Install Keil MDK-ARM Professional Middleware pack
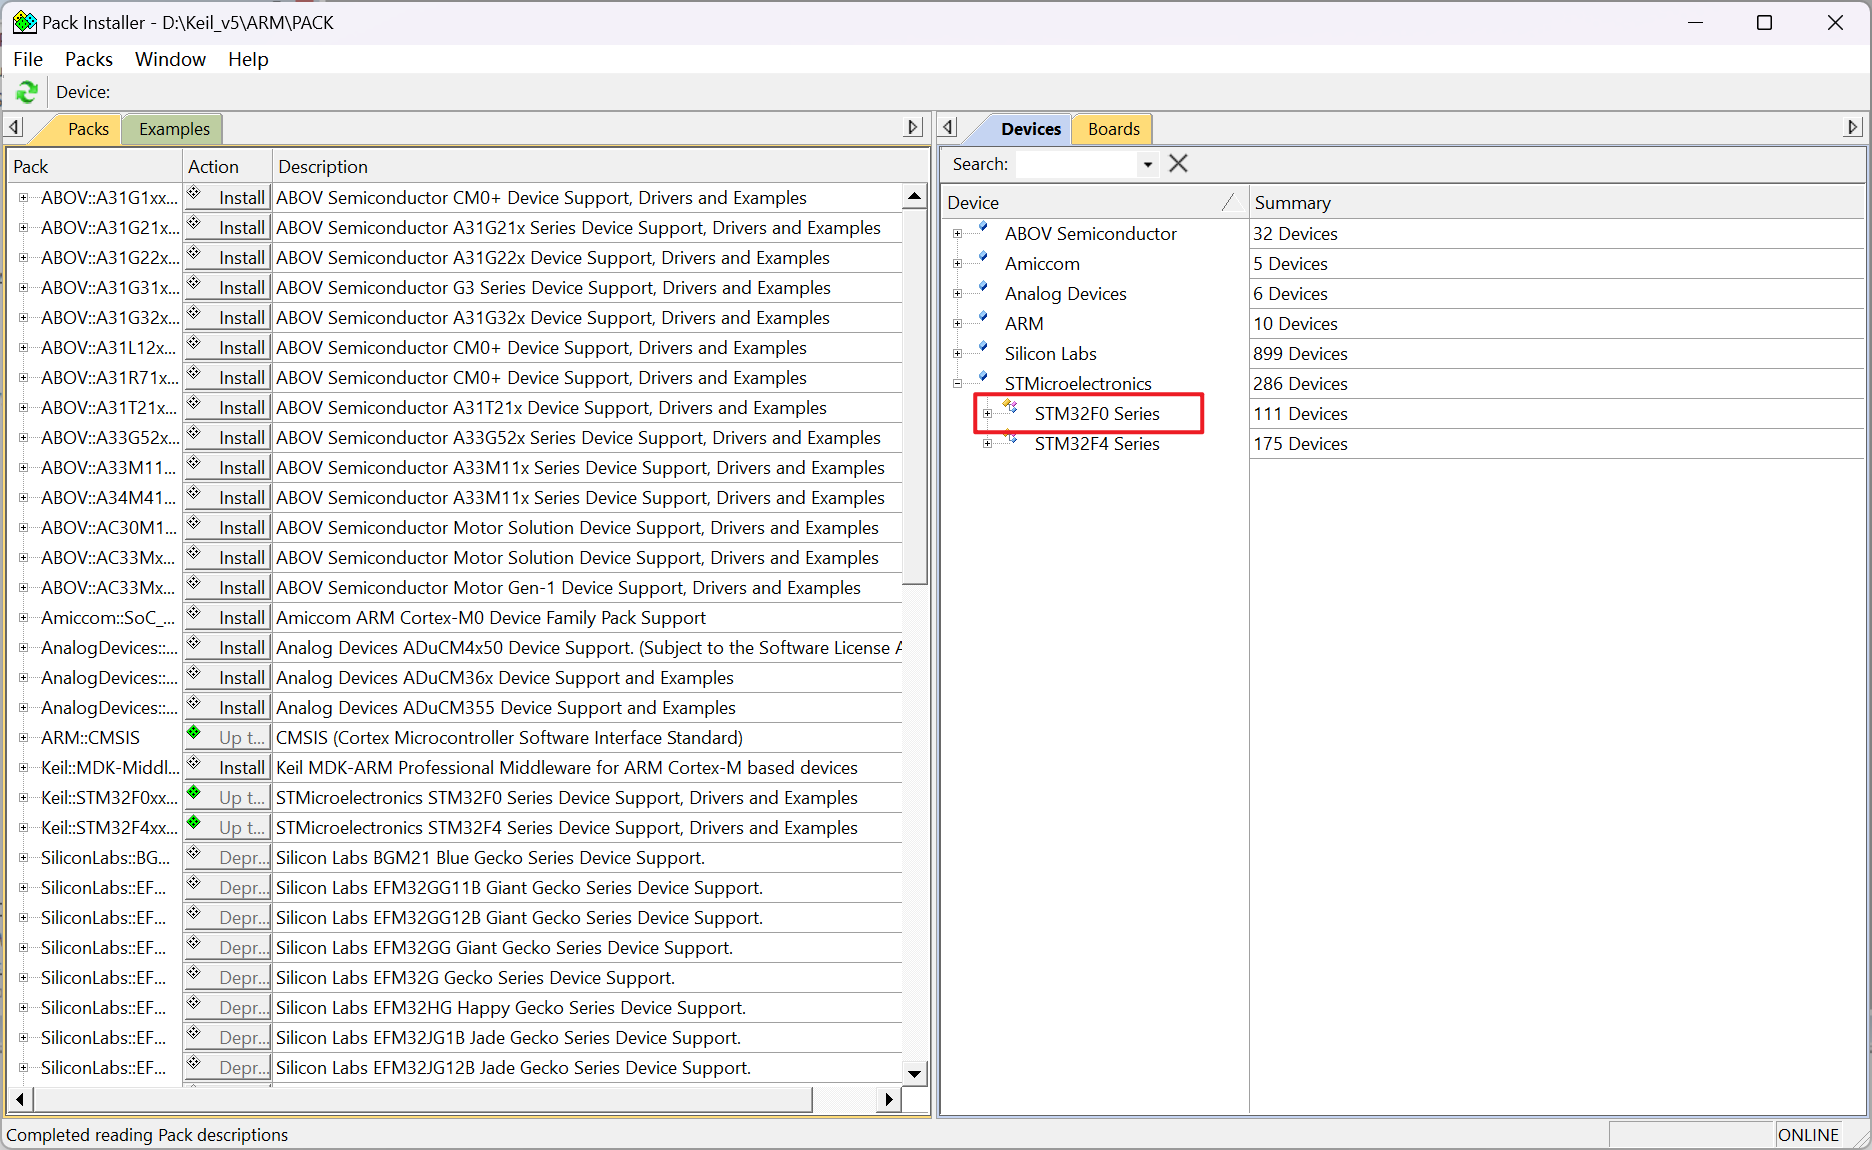The image size is (1872, 1150). (x=228, y=768)
